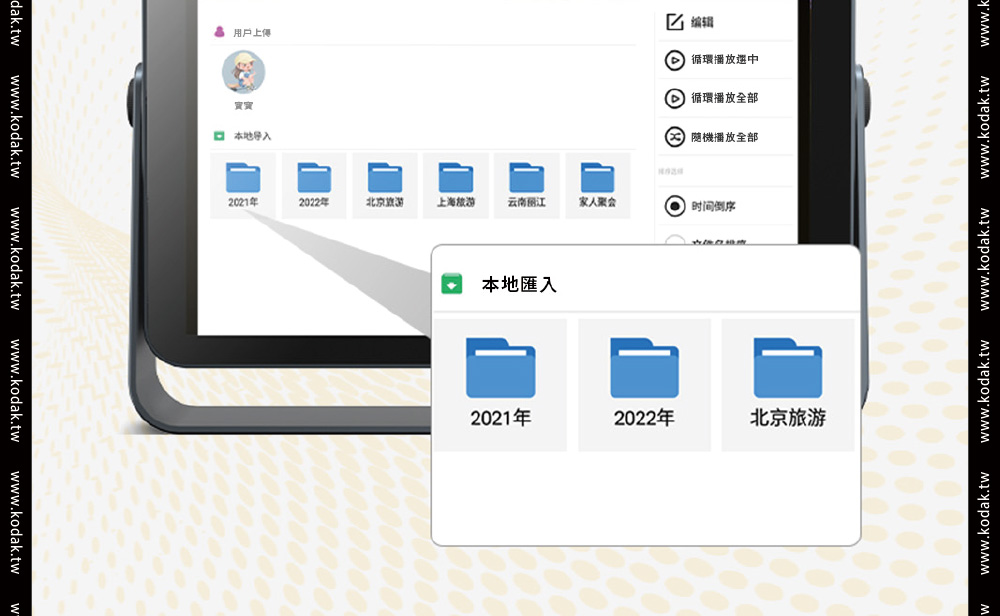Select the partially visible radio button below 時間倒序
This screenshot has height=616, width=1000.
click(675, 241)
